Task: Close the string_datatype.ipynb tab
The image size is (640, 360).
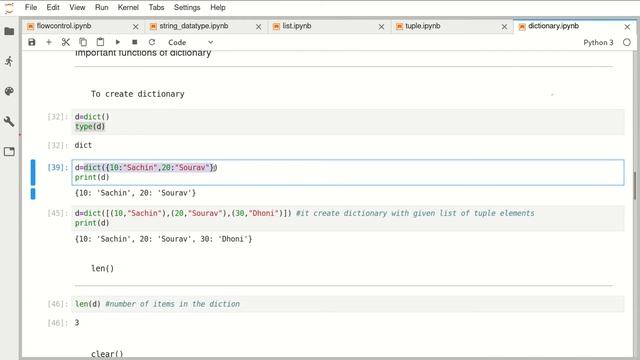Action: 258,27
